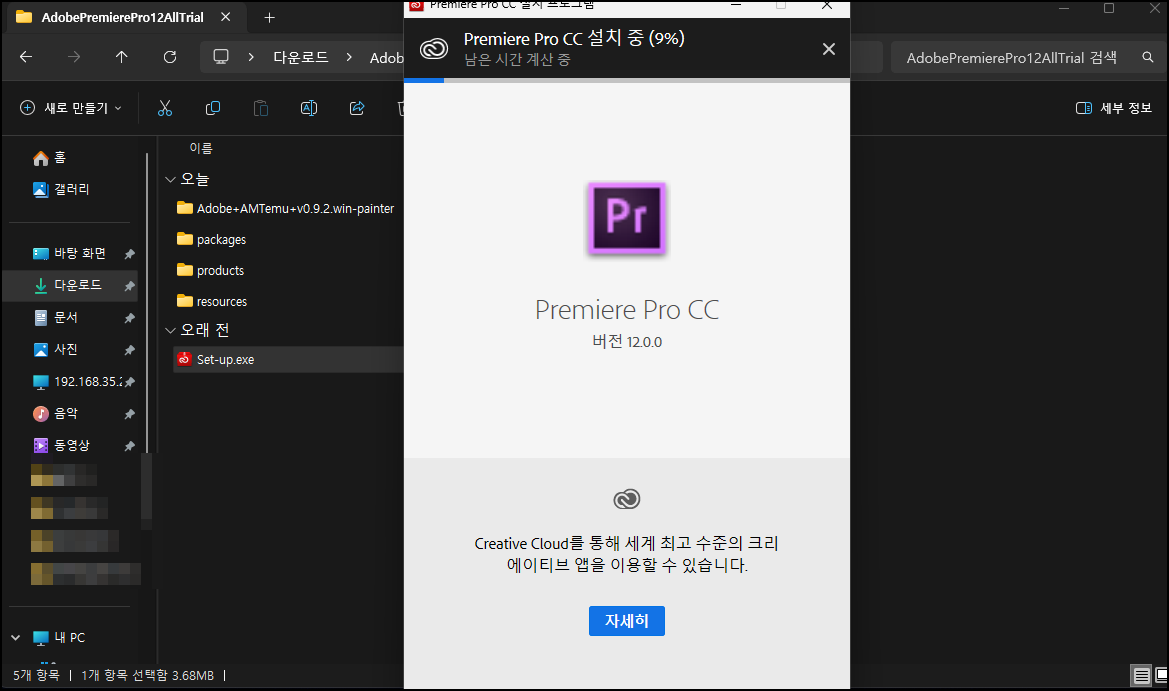1169x691 pixels.
Task: Click the search magnifier icon in Explorer
Action: pyautogui.click(x=1147, y=57)
